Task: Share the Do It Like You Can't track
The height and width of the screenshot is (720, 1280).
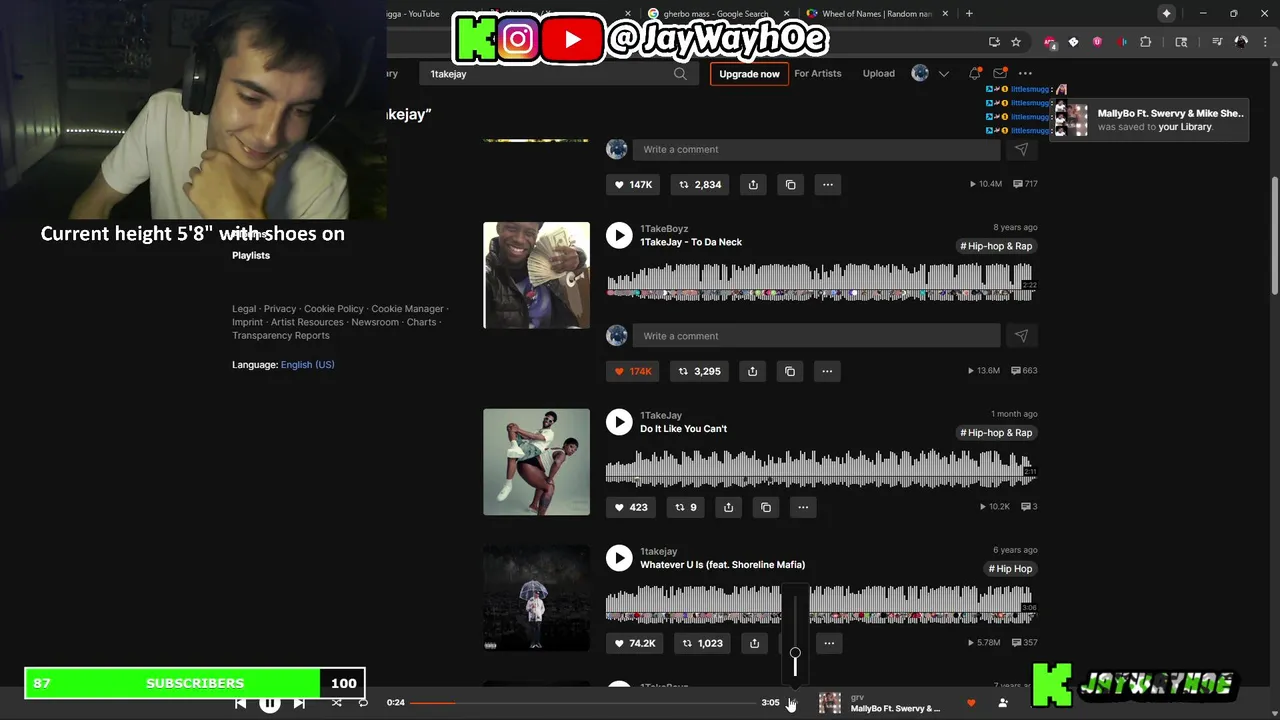Action: (729, 507)
